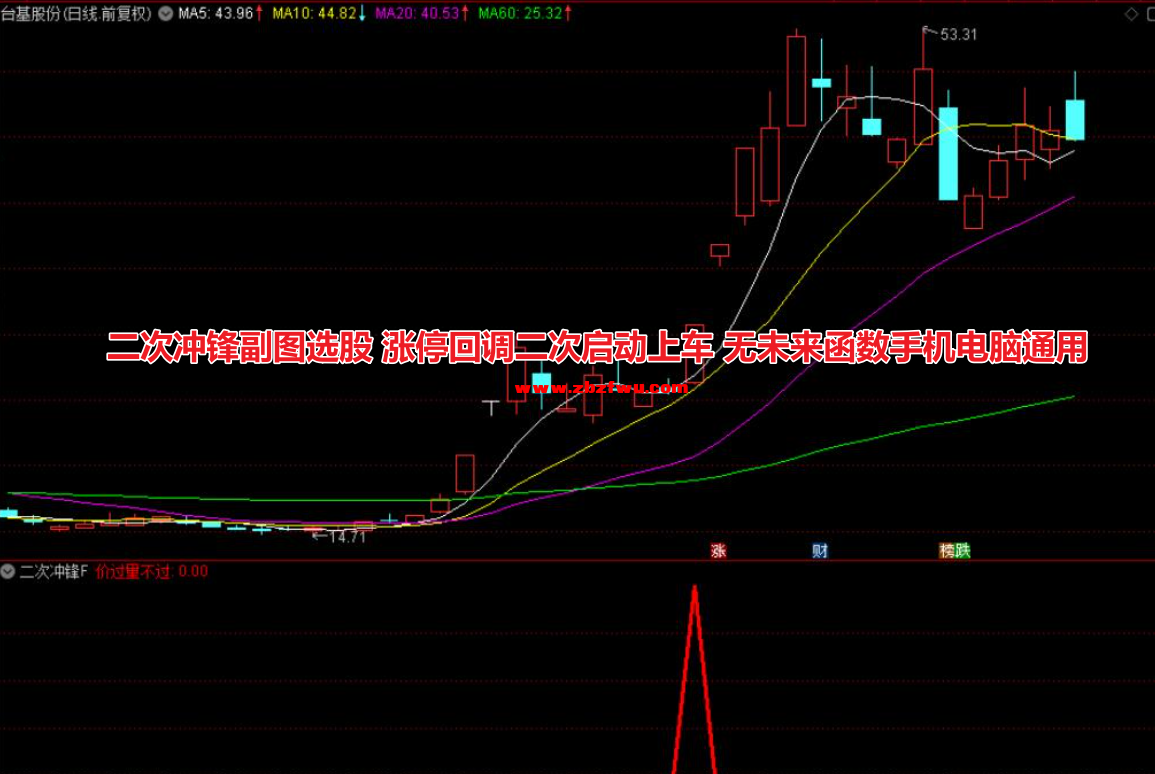The image size is (1155, 774).
Task: Click the 台基股份(日线.前复权) title text
Action: 77,13
